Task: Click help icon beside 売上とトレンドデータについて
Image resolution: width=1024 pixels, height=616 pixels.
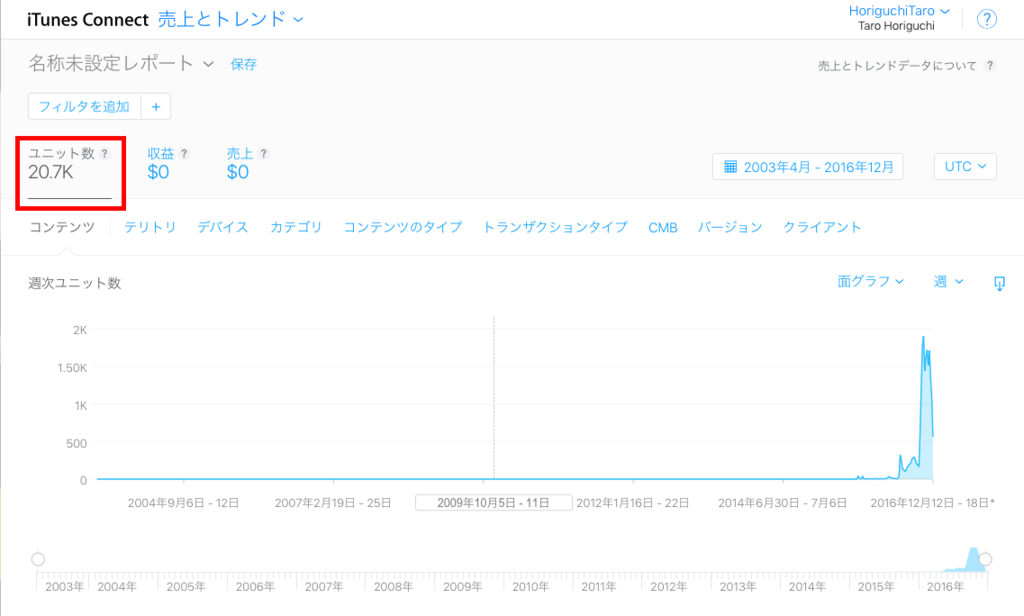Action: (990, 65)
